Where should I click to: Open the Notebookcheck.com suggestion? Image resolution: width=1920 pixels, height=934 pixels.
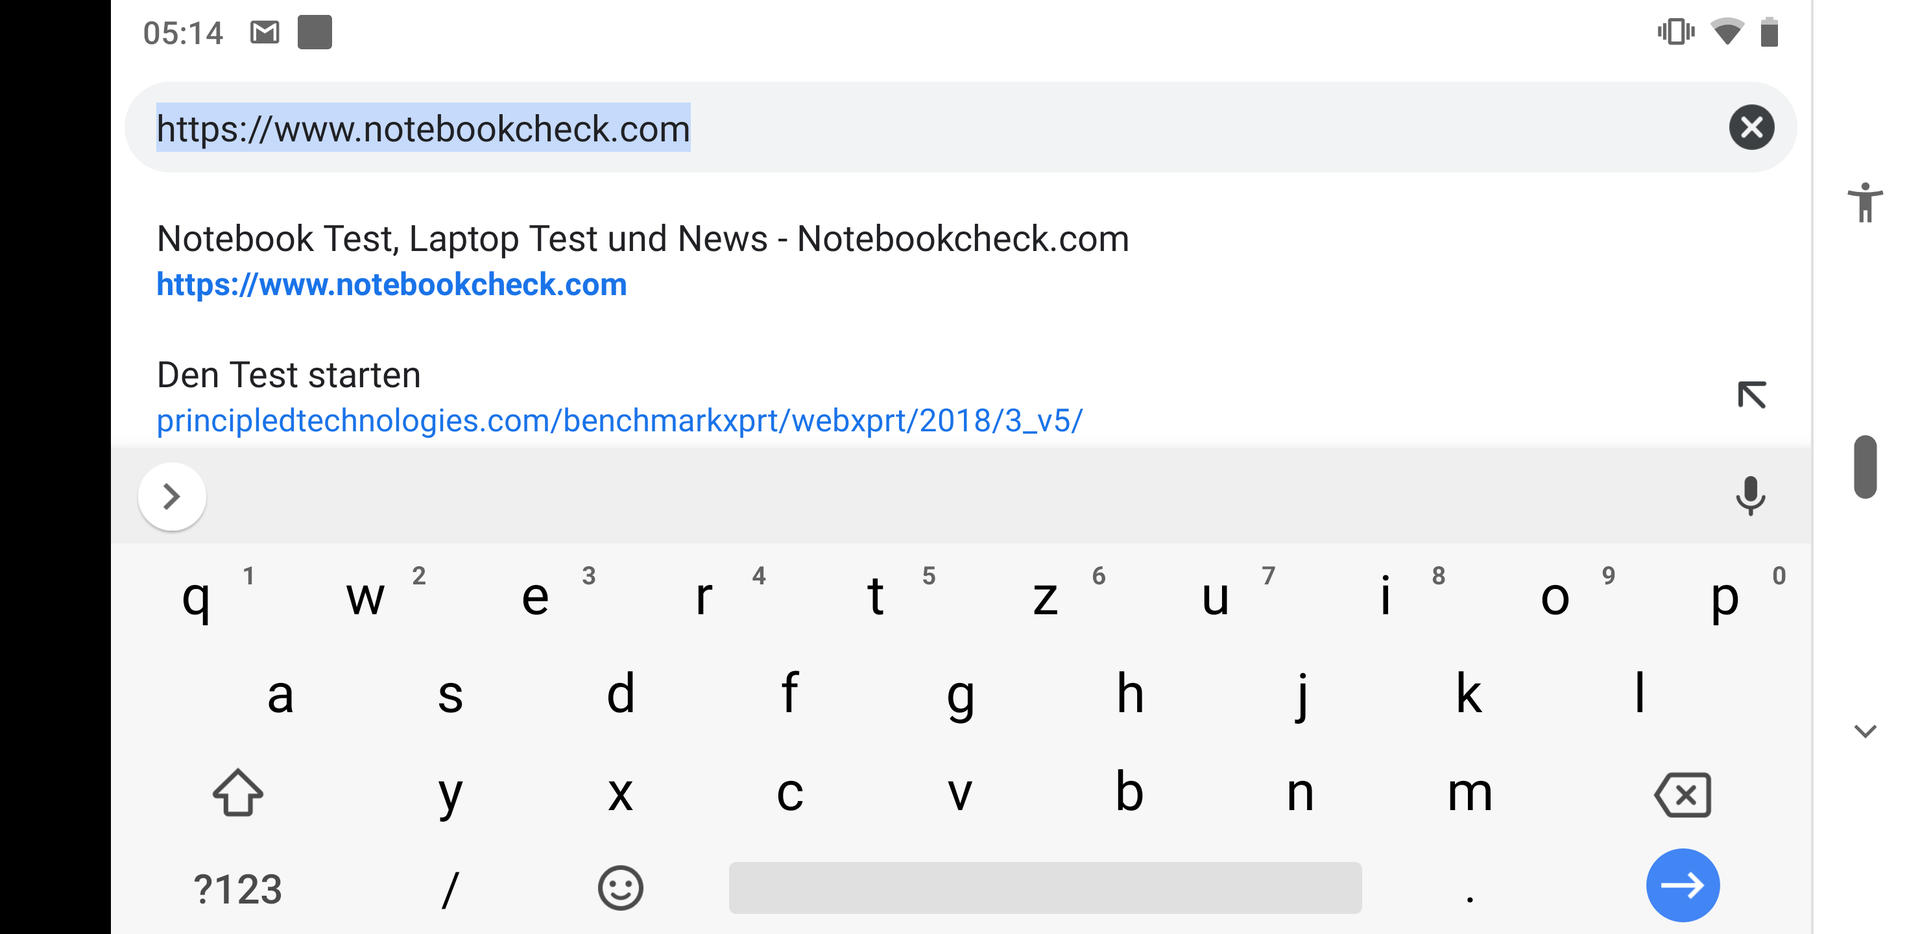[642, 261]
